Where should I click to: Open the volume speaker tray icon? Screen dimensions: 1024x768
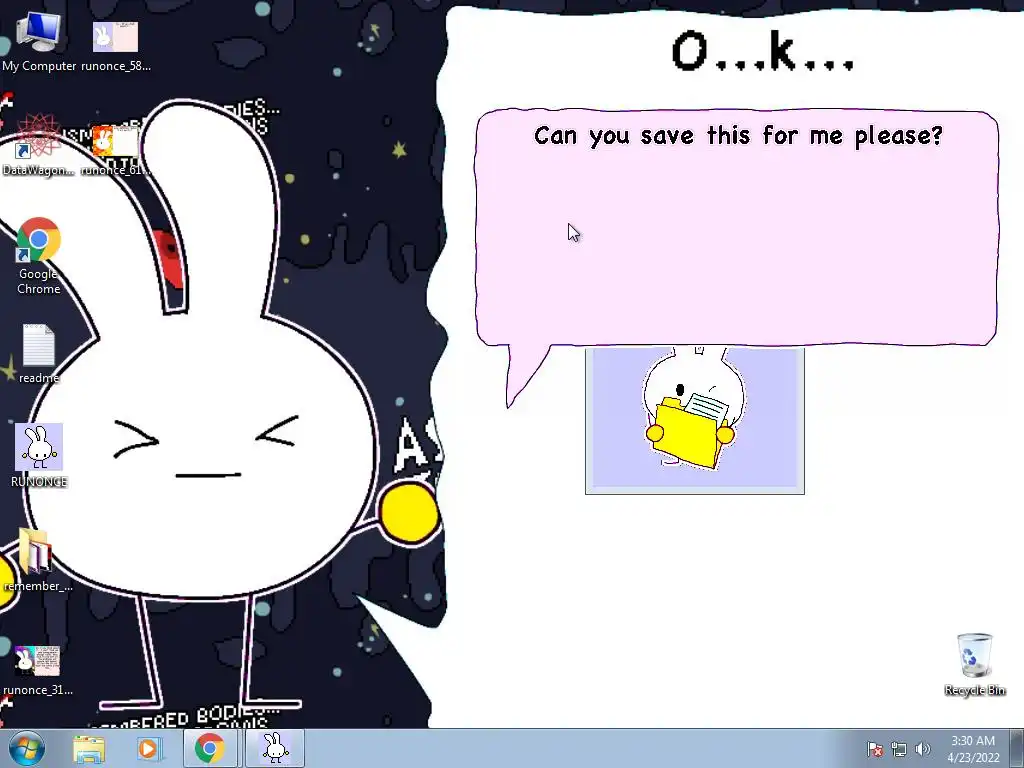(922, 749)
